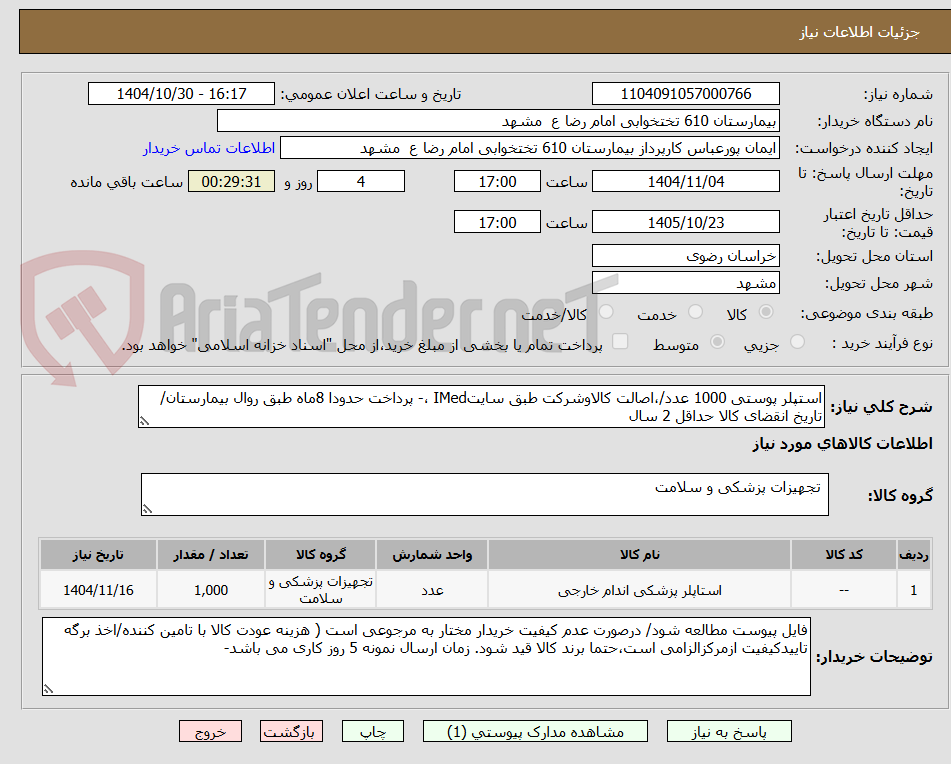Click the resize grip of شرح کلی نیاز box
The height and width of the screenshot is (764, 951).
(144, 421)
